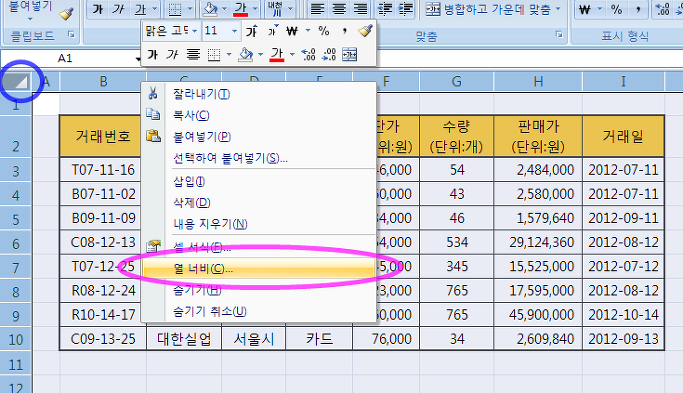The width and height of the screenshot is (683, 393).
Task: Open the ribbon font color dropdown arrow
Action: pyautogui.click(x=255, y=9)
